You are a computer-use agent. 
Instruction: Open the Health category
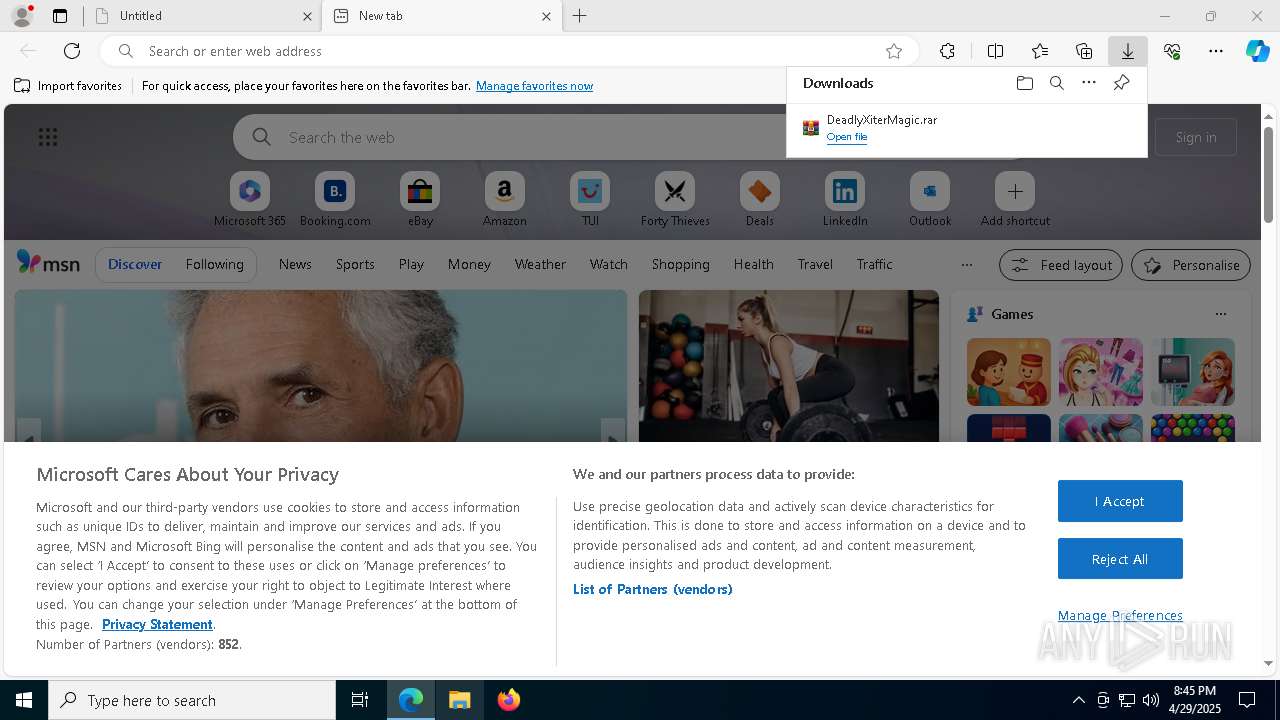click(753, 264)
